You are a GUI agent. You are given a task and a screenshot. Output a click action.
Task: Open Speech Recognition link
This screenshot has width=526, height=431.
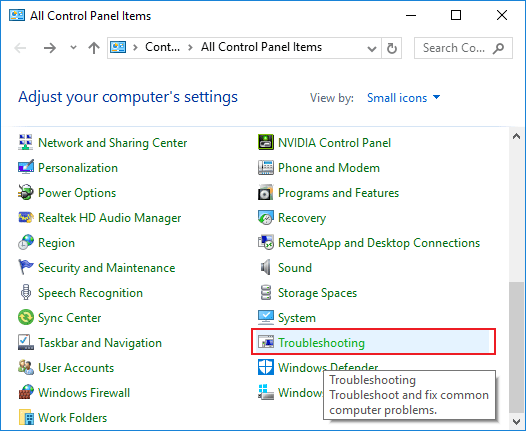click(x=90, y=293)
